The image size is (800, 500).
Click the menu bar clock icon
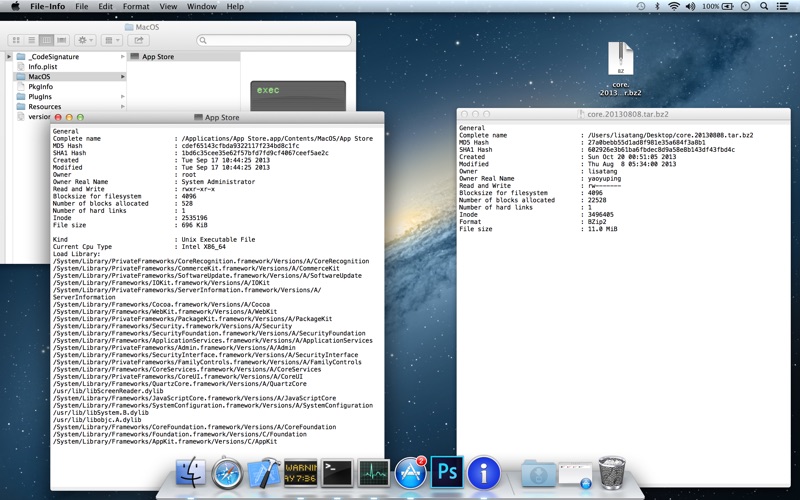pos(745,6)
